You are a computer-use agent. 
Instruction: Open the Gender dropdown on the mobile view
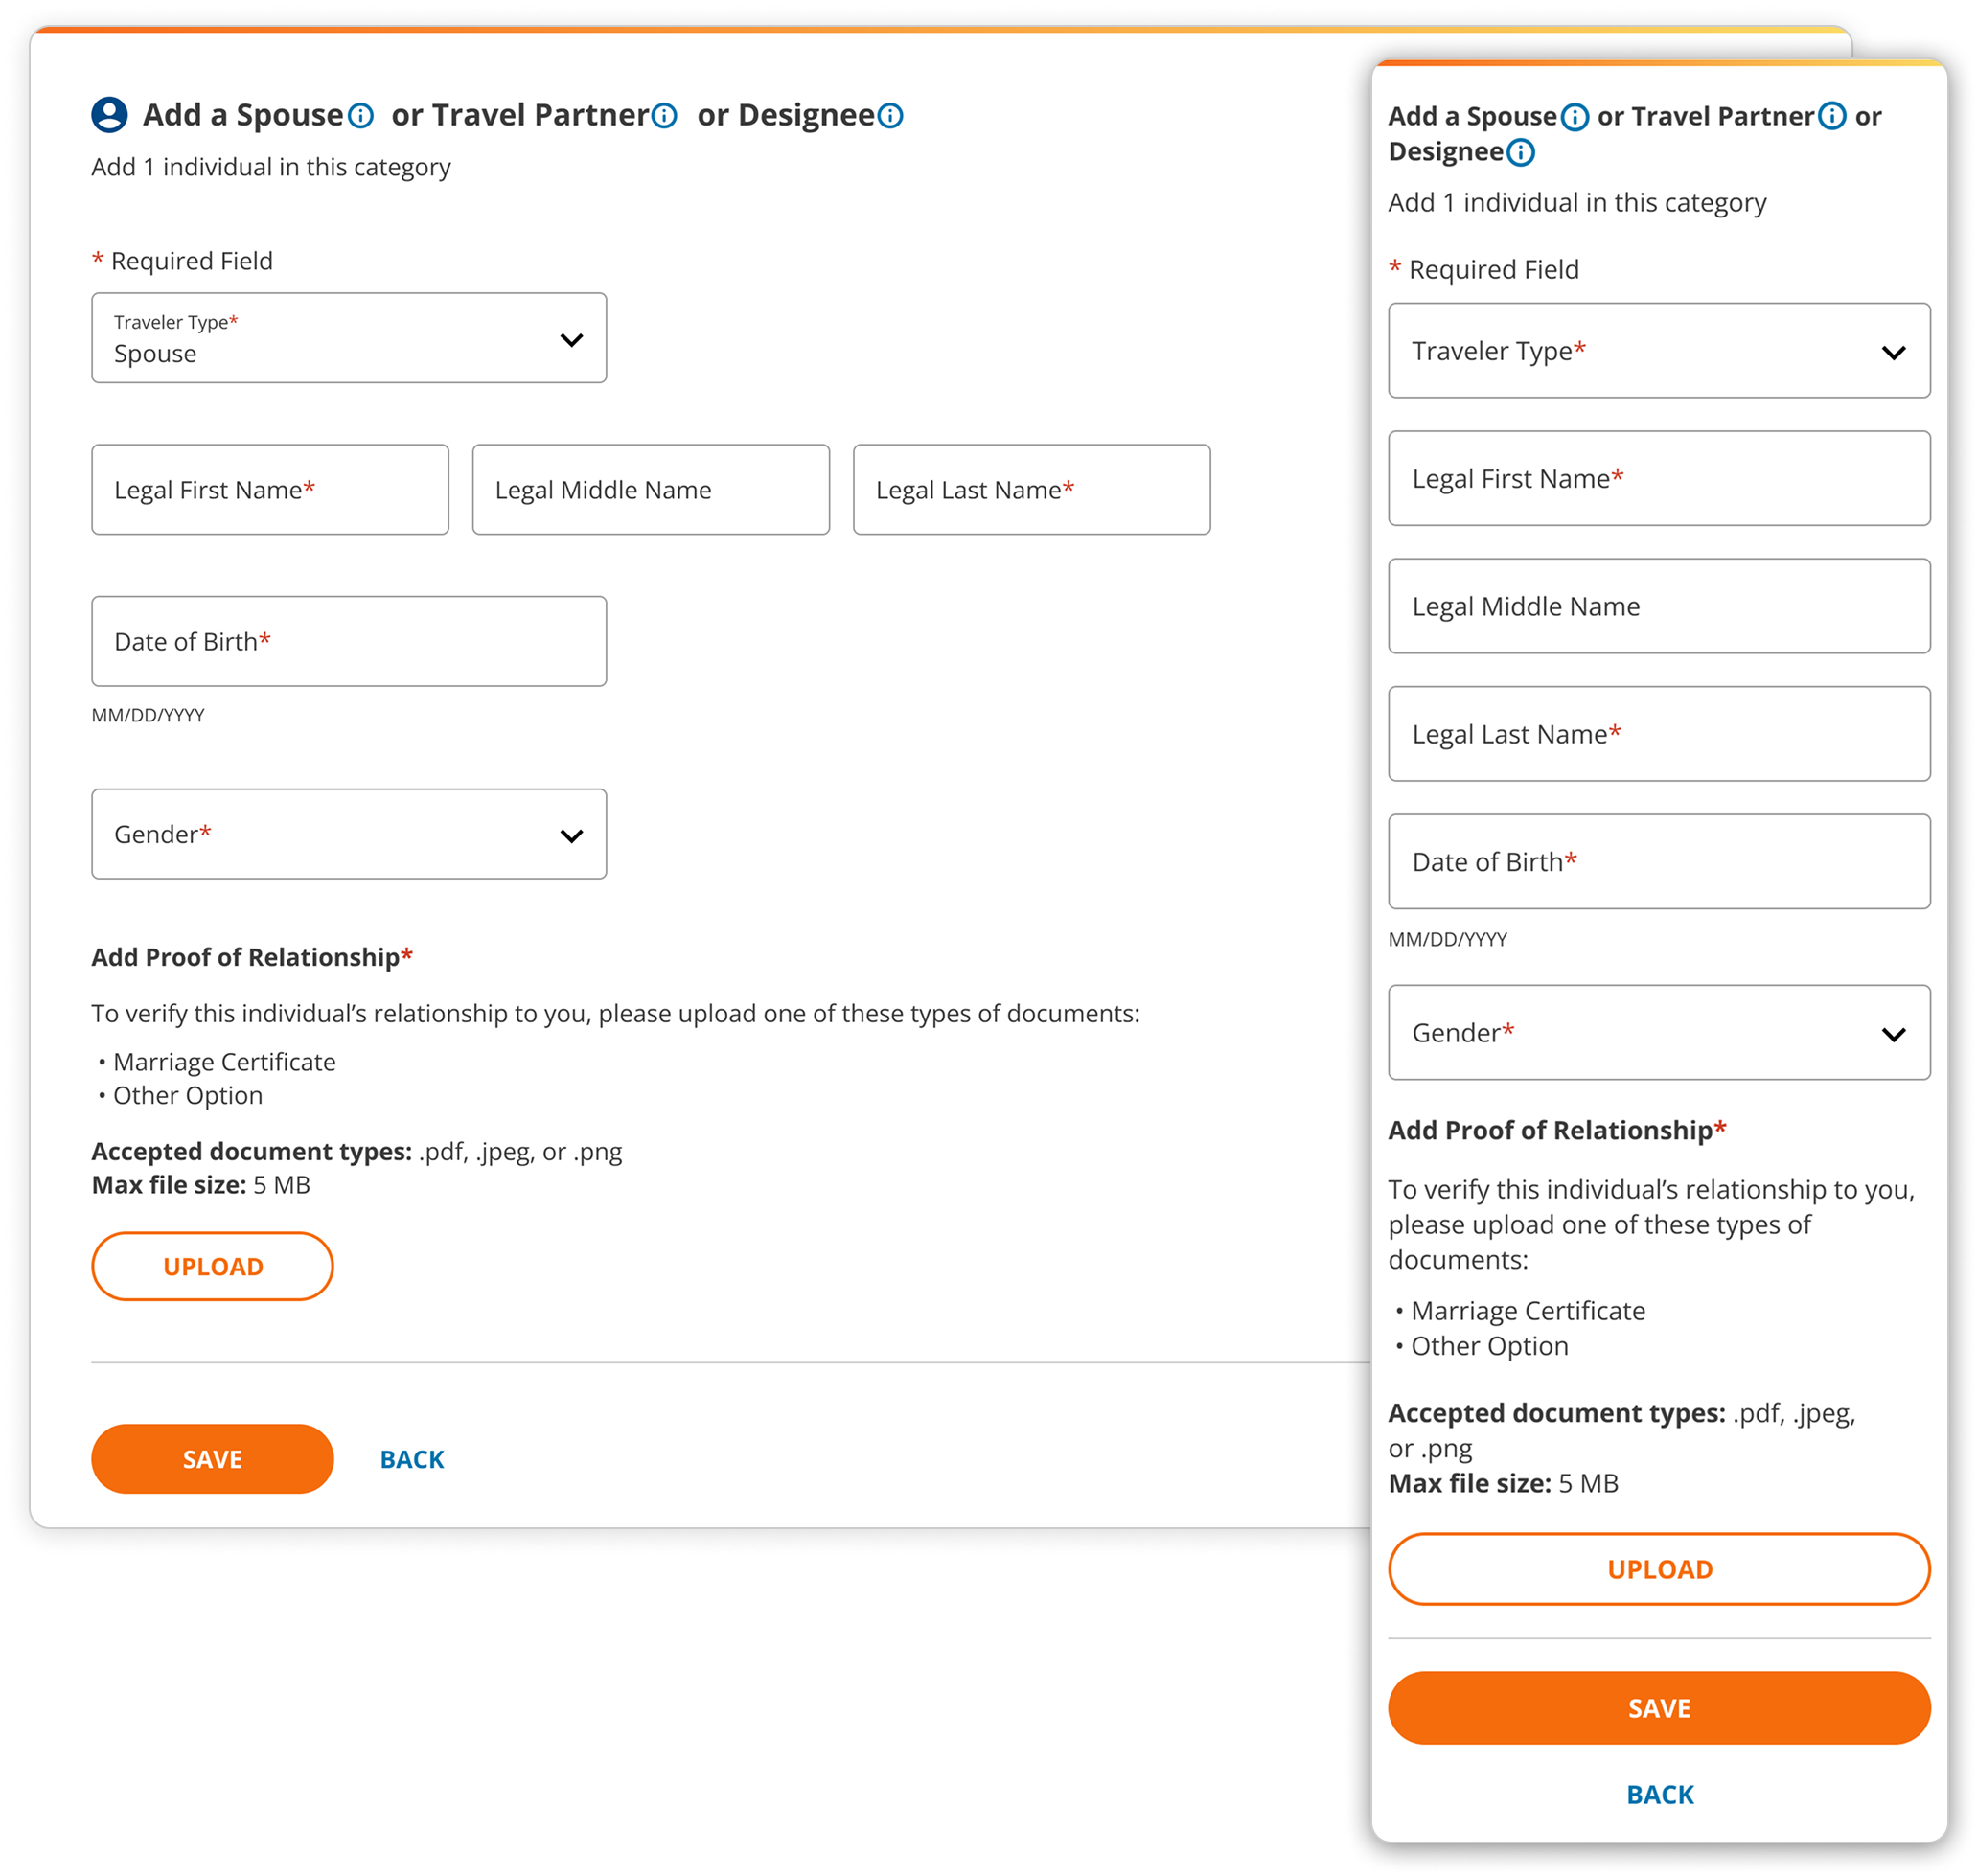1658,1033
